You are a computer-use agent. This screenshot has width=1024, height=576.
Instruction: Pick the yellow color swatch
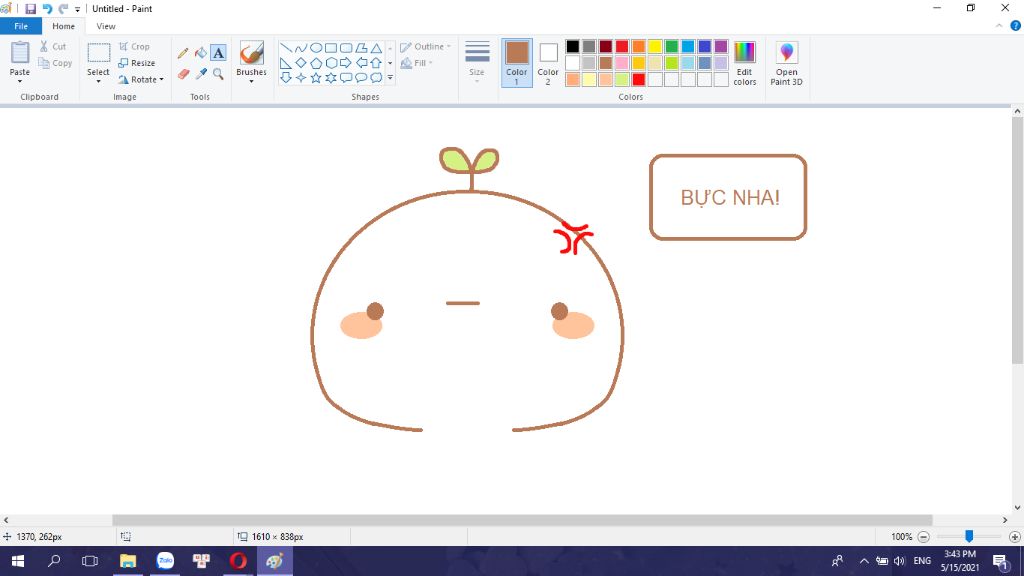coord(655,46)
